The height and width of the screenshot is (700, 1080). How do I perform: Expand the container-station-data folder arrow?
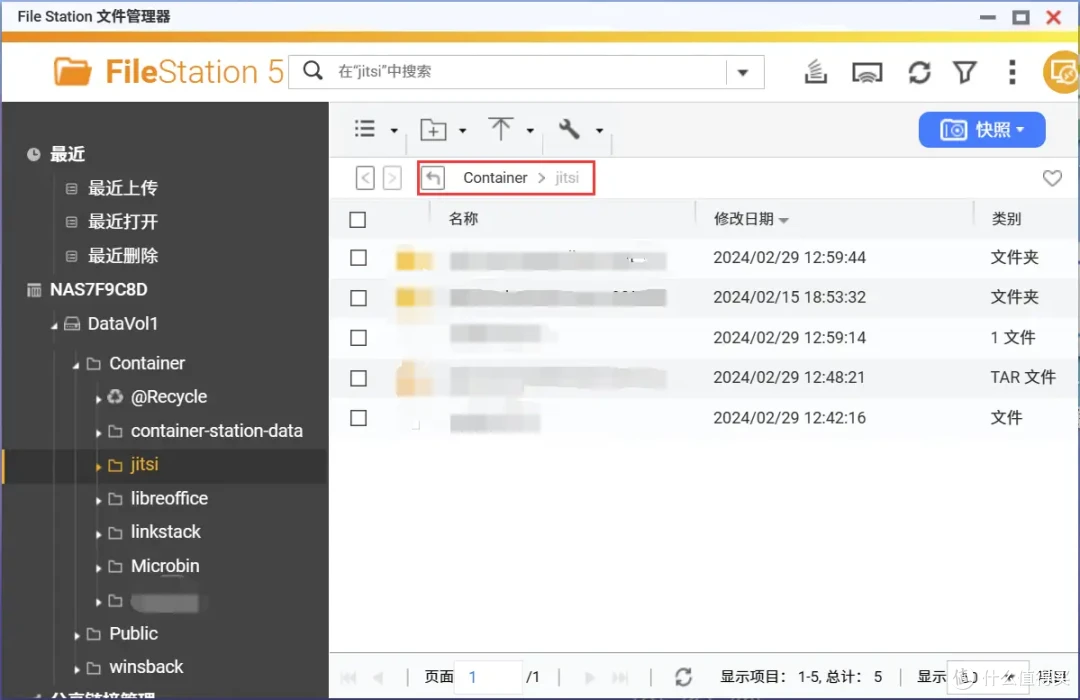98,433
